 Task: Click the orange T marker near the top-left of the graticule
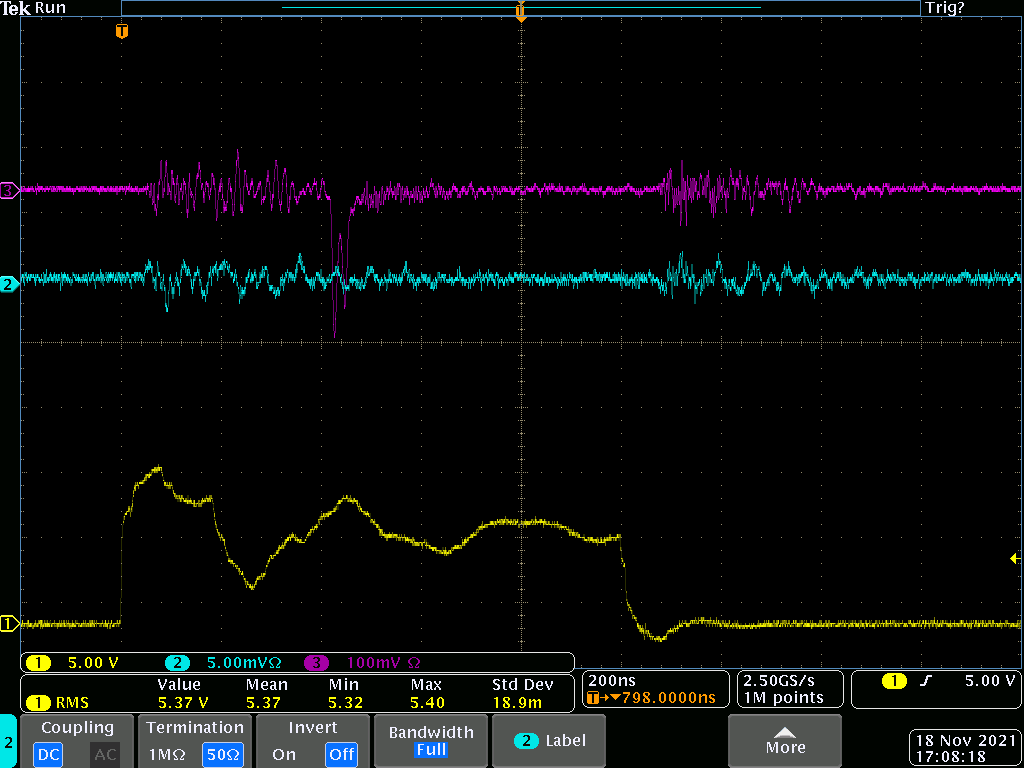coord(122,32)
